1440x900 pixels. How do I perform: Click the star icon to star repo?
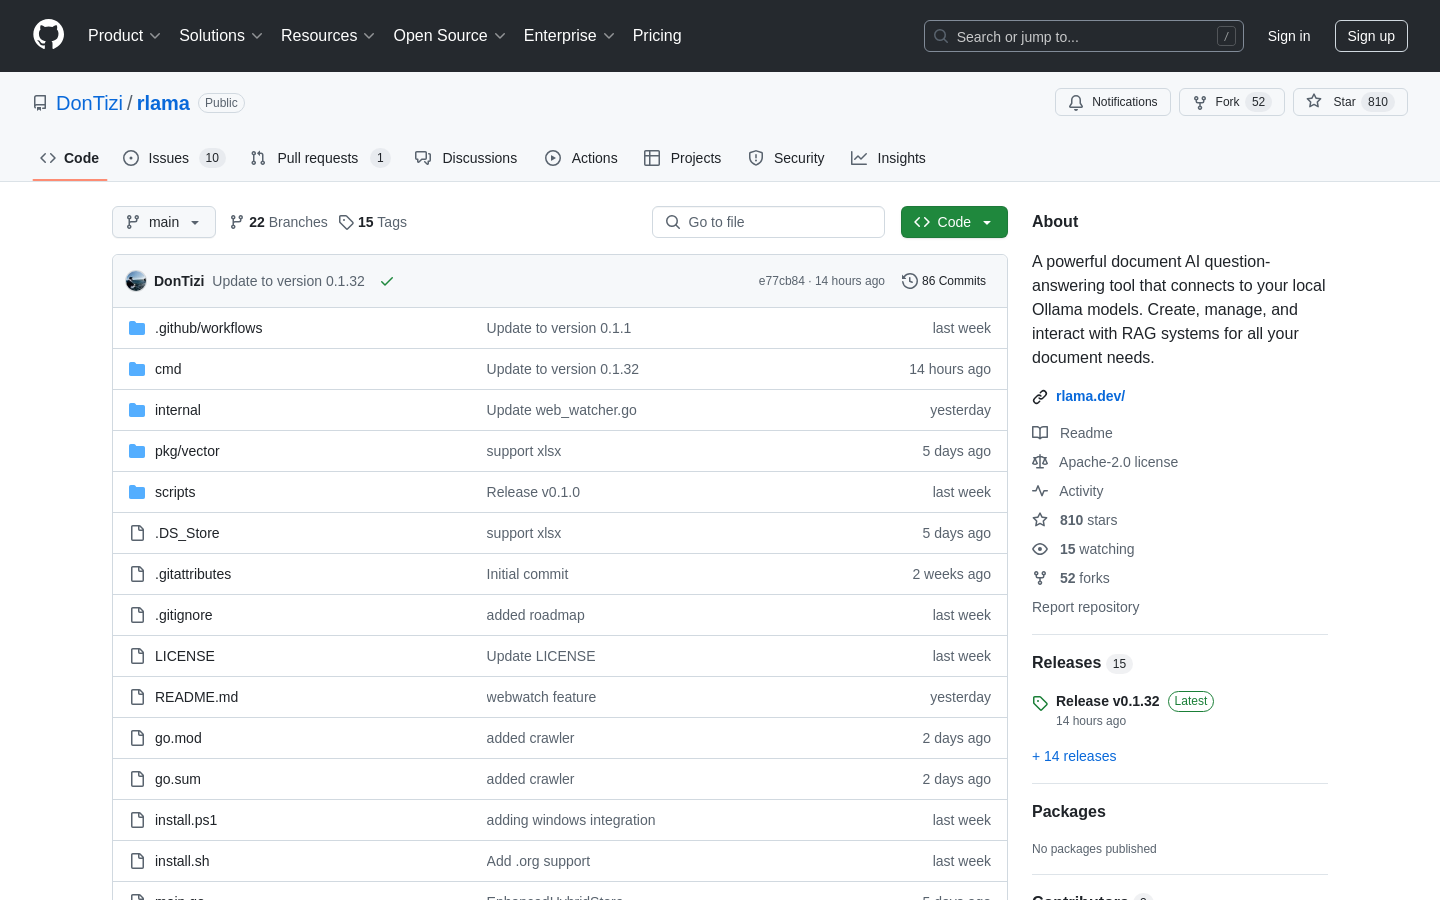1314,101
